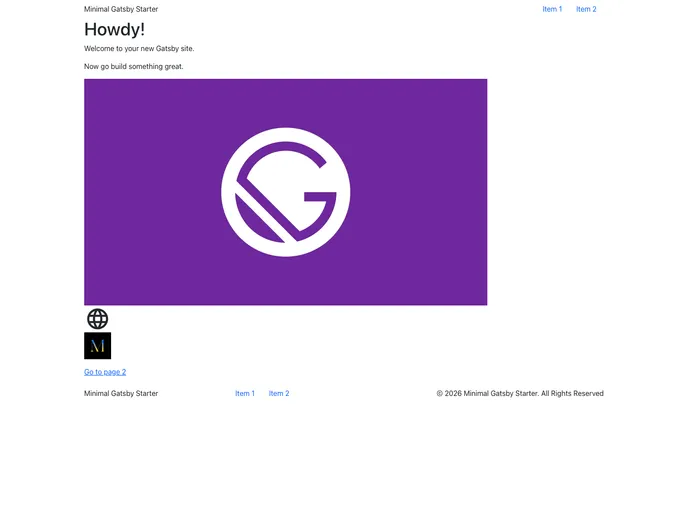Open the Go to page 2 link
Image resolution: width=688 pixels, height=512 pixels.
pos(105,372)
